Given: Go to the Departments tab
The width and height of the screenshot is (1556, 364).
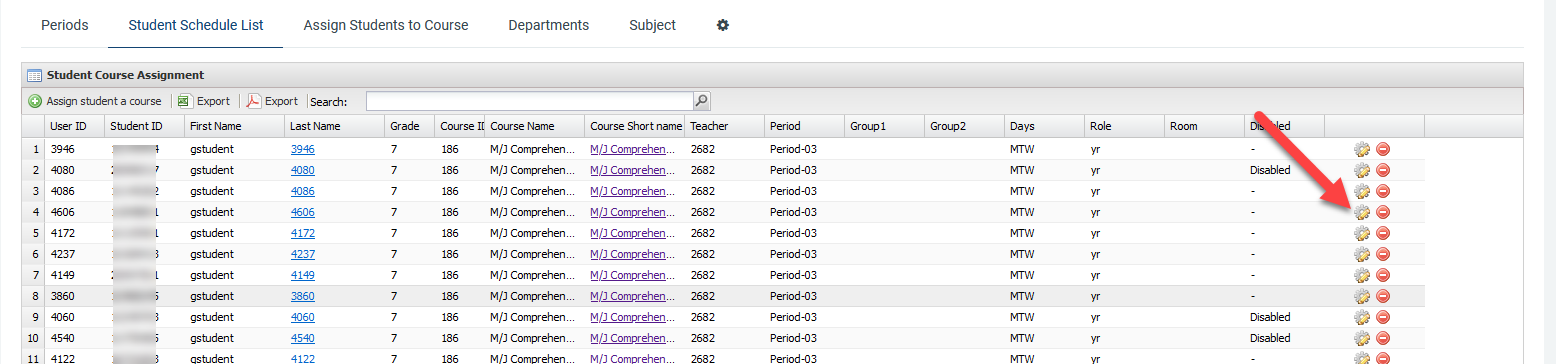Looking at the screenshot, I should [548, 25].
